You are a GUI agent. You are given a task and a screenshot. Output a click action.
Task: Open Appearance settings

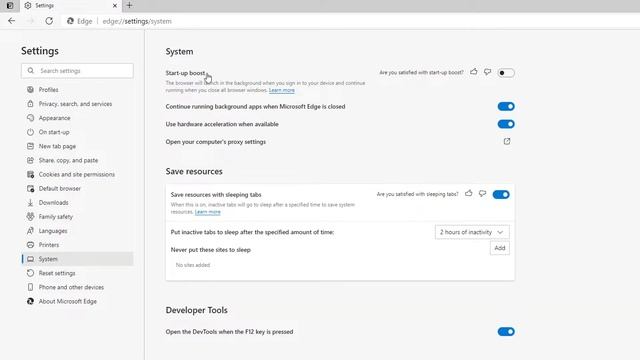77,118
